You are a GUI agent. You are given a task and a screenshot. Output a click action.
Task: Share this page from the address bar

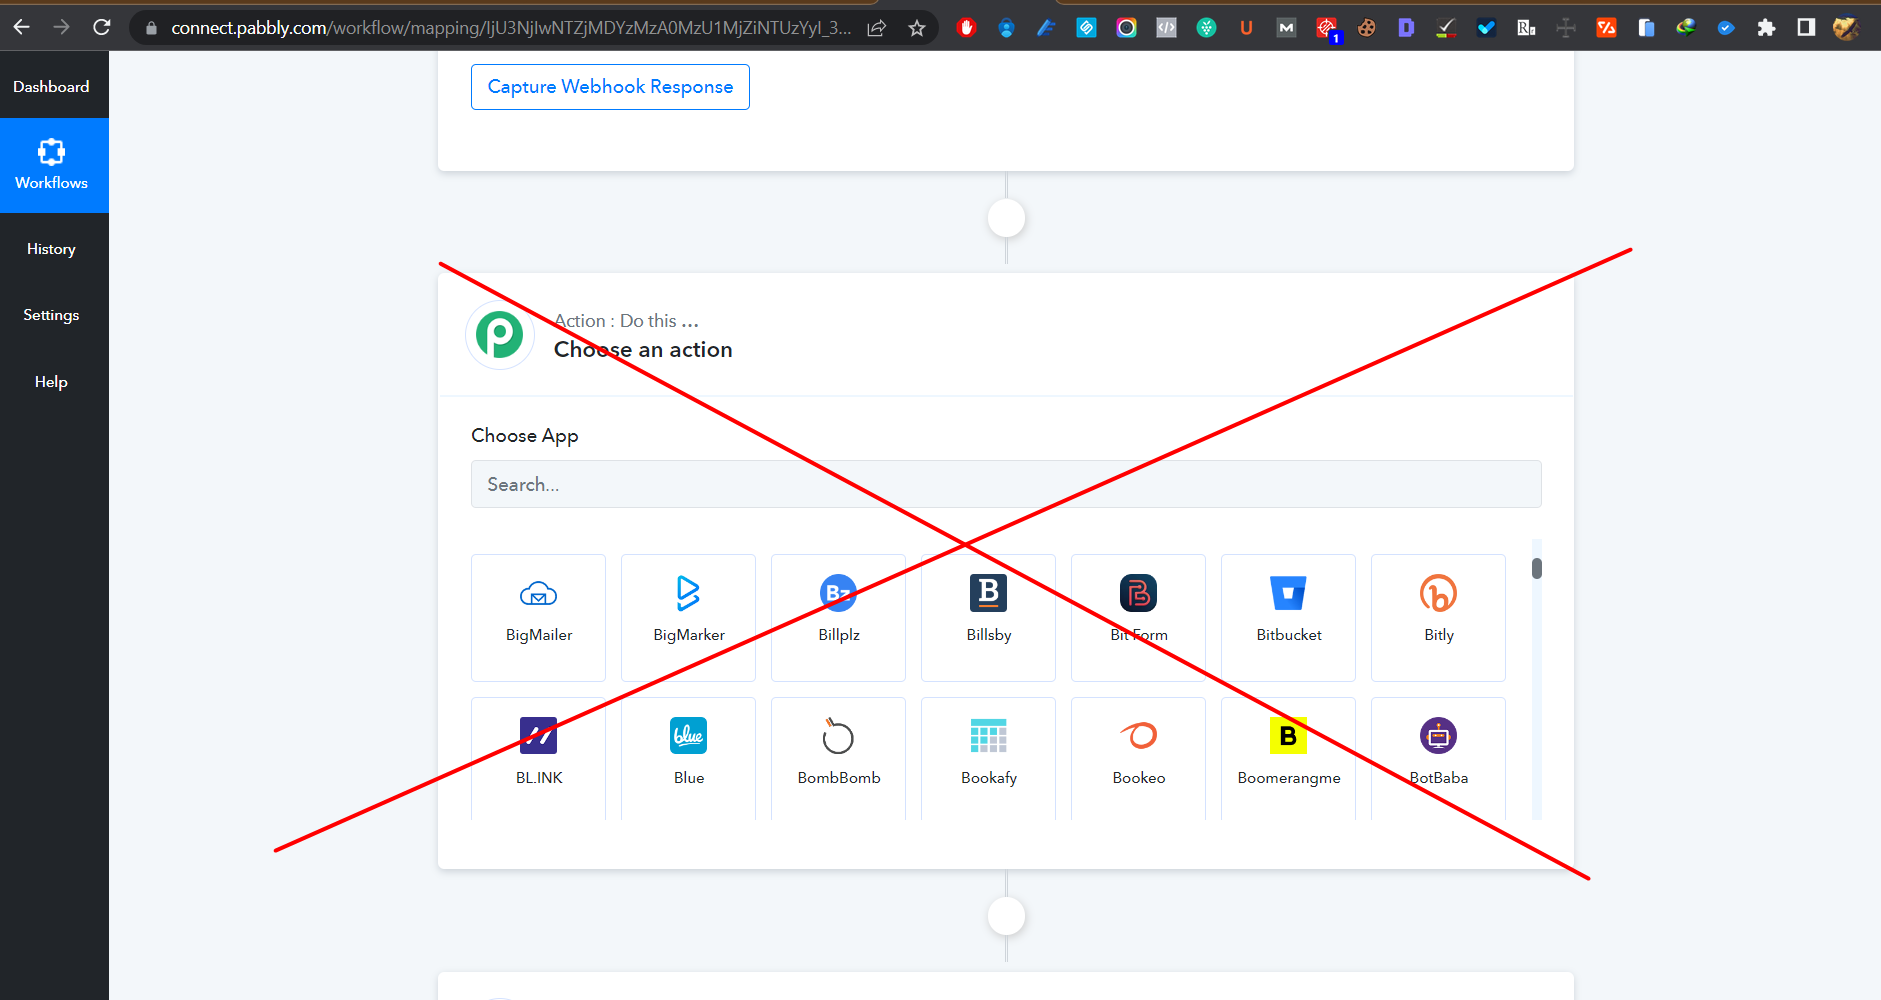(x=877, y=28)
